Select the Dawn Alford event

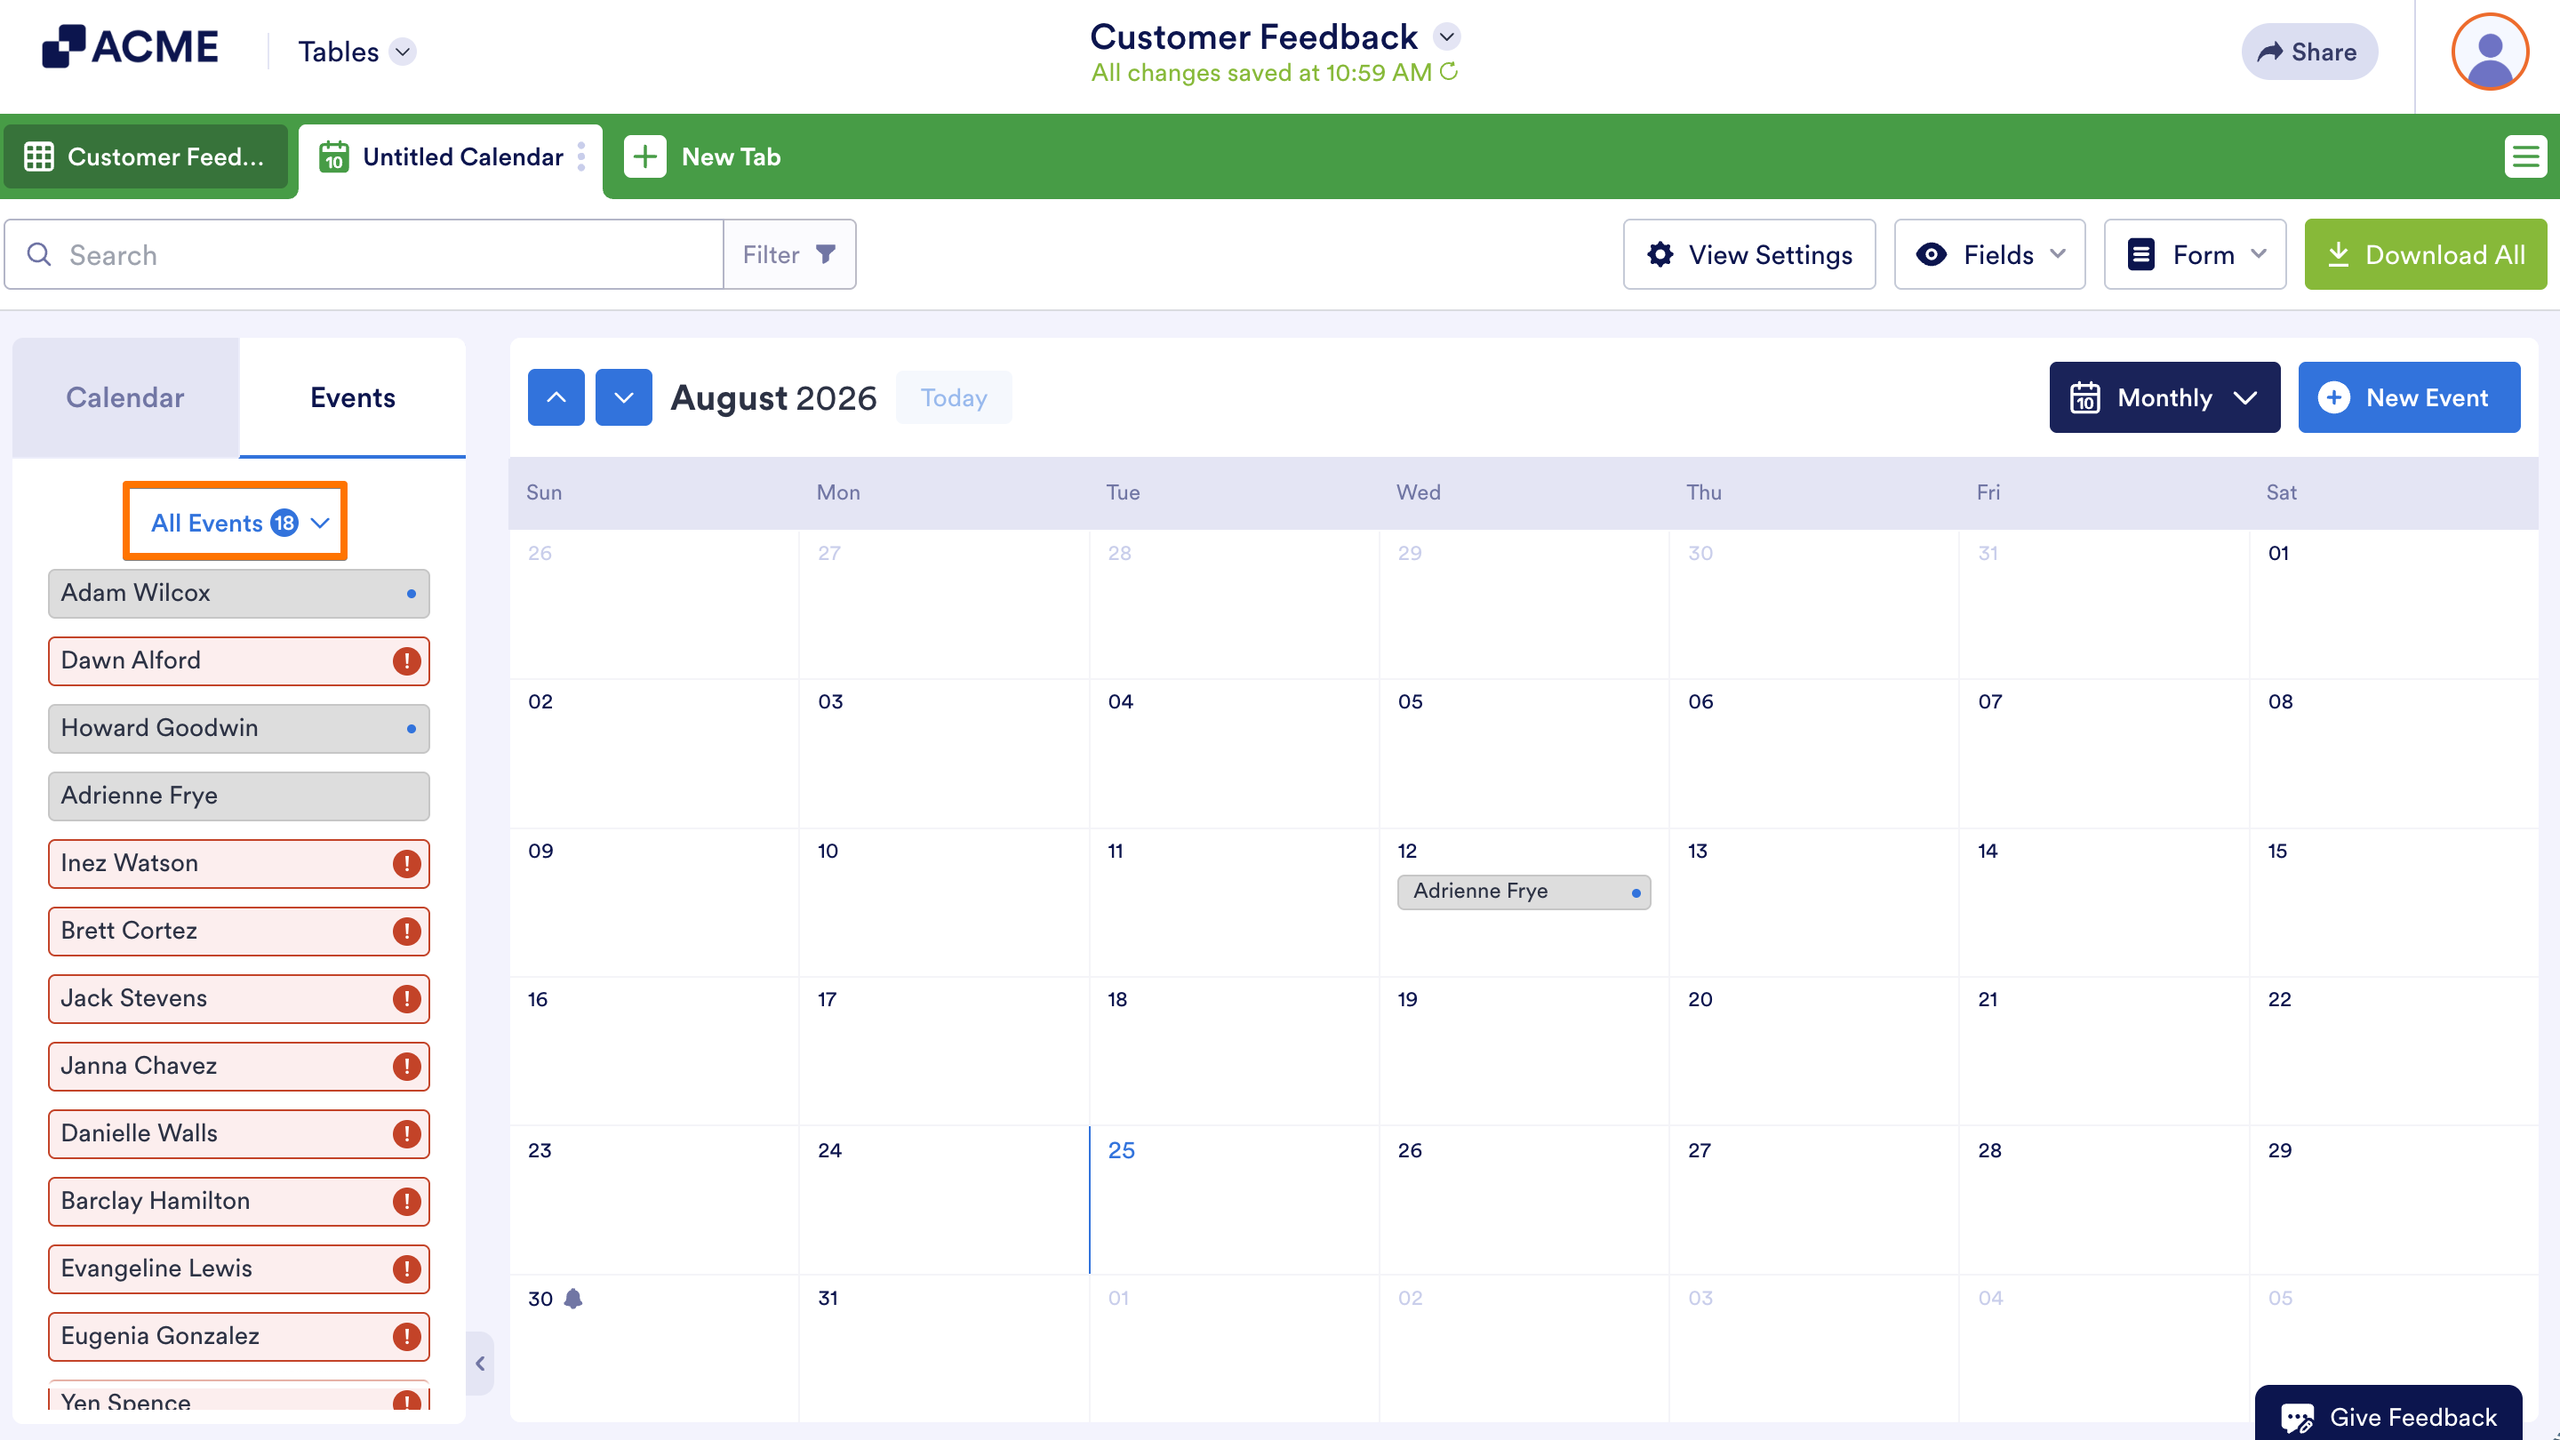(239, 661)
